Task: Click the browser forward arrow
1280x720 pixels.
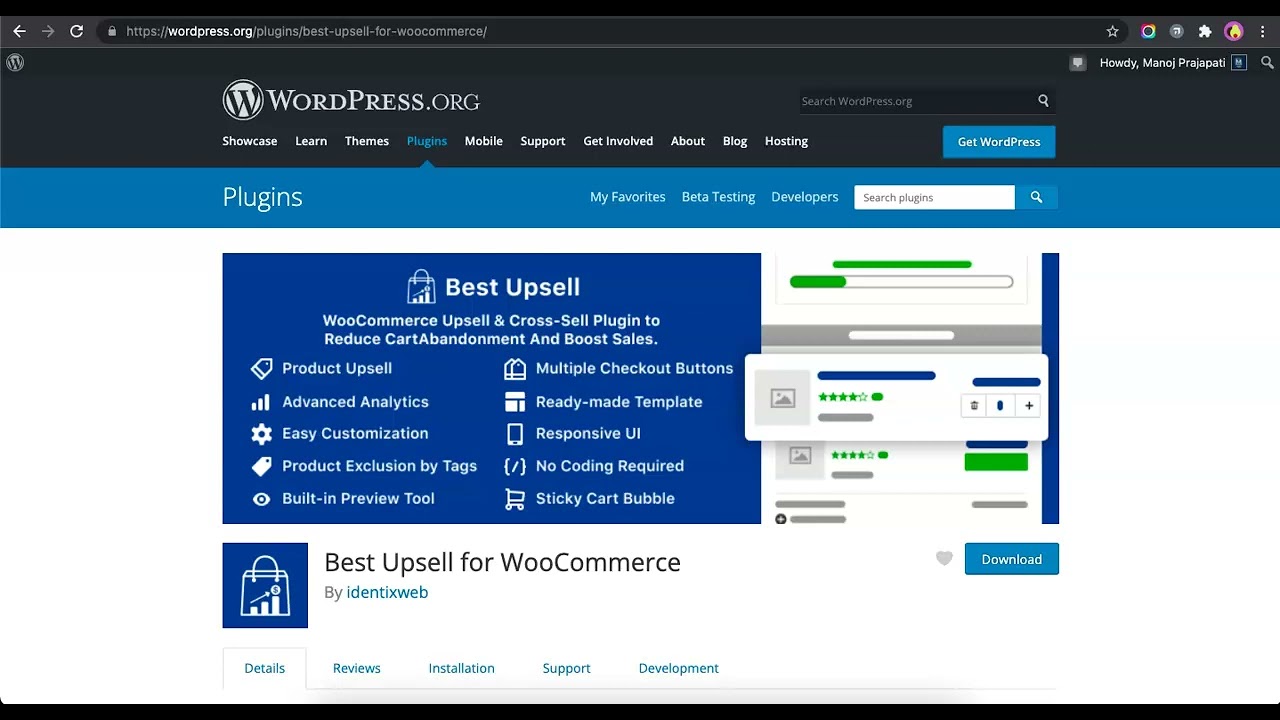Action: point(47,31)
